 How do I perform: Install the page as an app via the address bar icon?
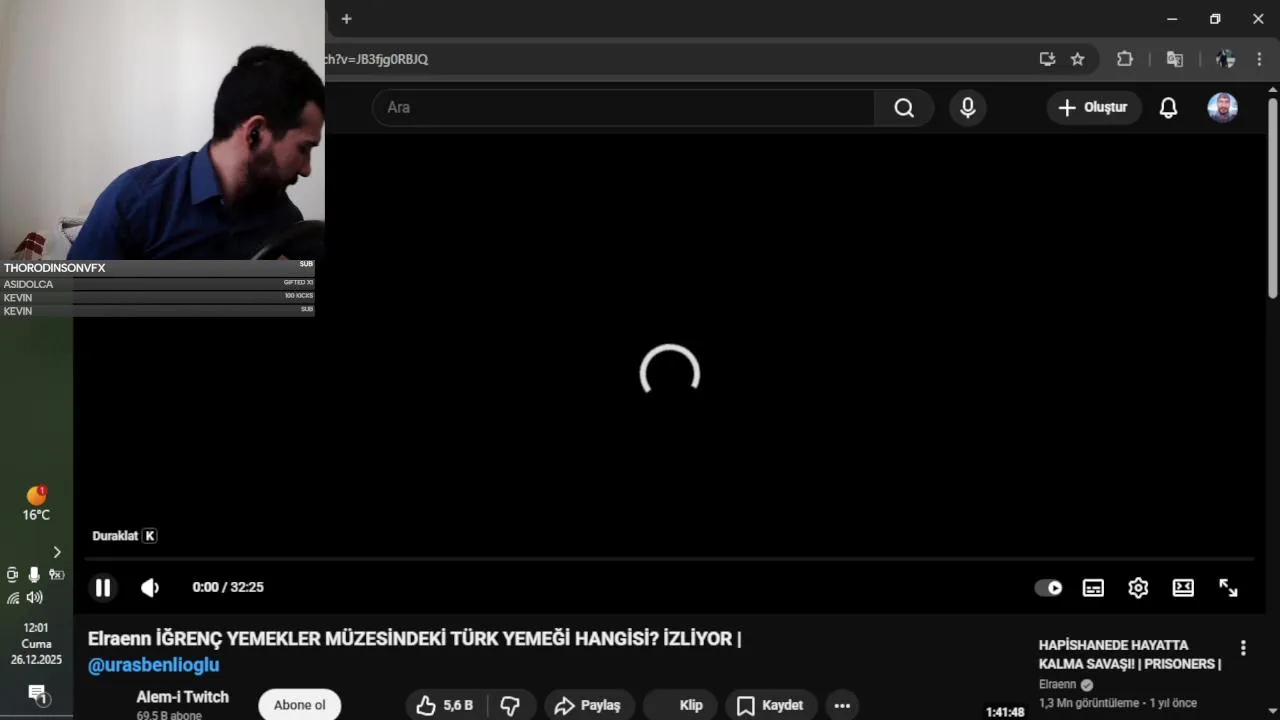(x=1047, y=59)
